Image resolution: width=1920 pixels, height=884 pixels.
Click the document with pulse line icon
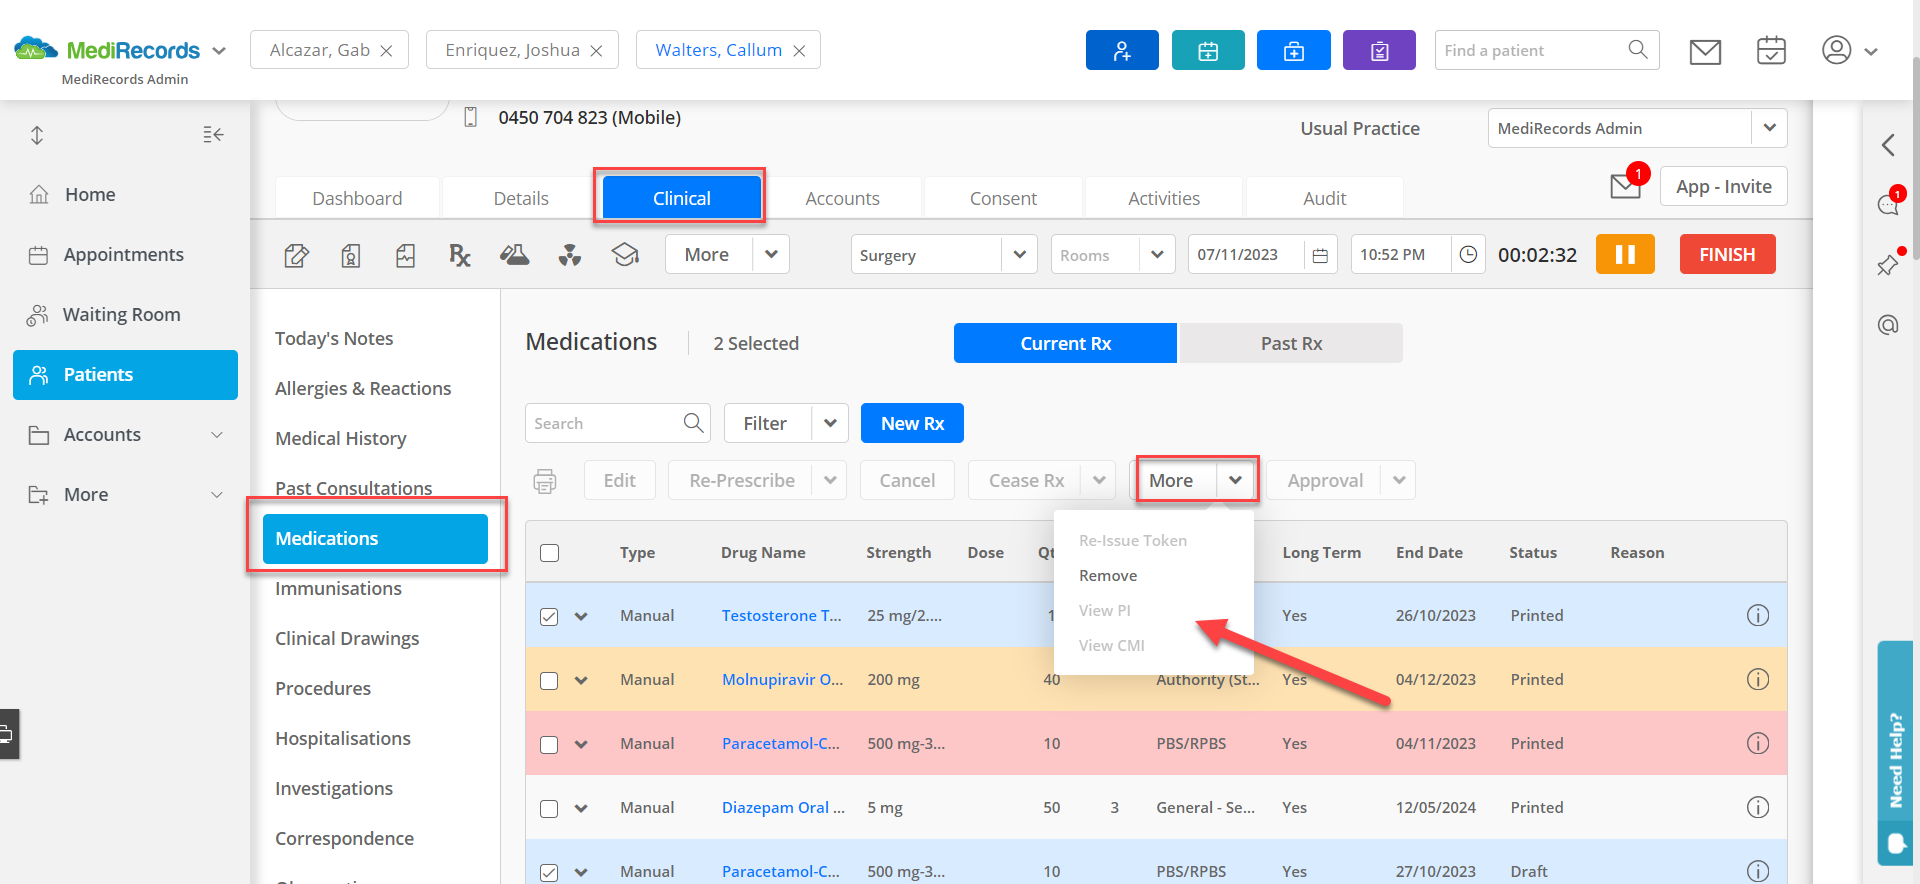pos(405,255)
